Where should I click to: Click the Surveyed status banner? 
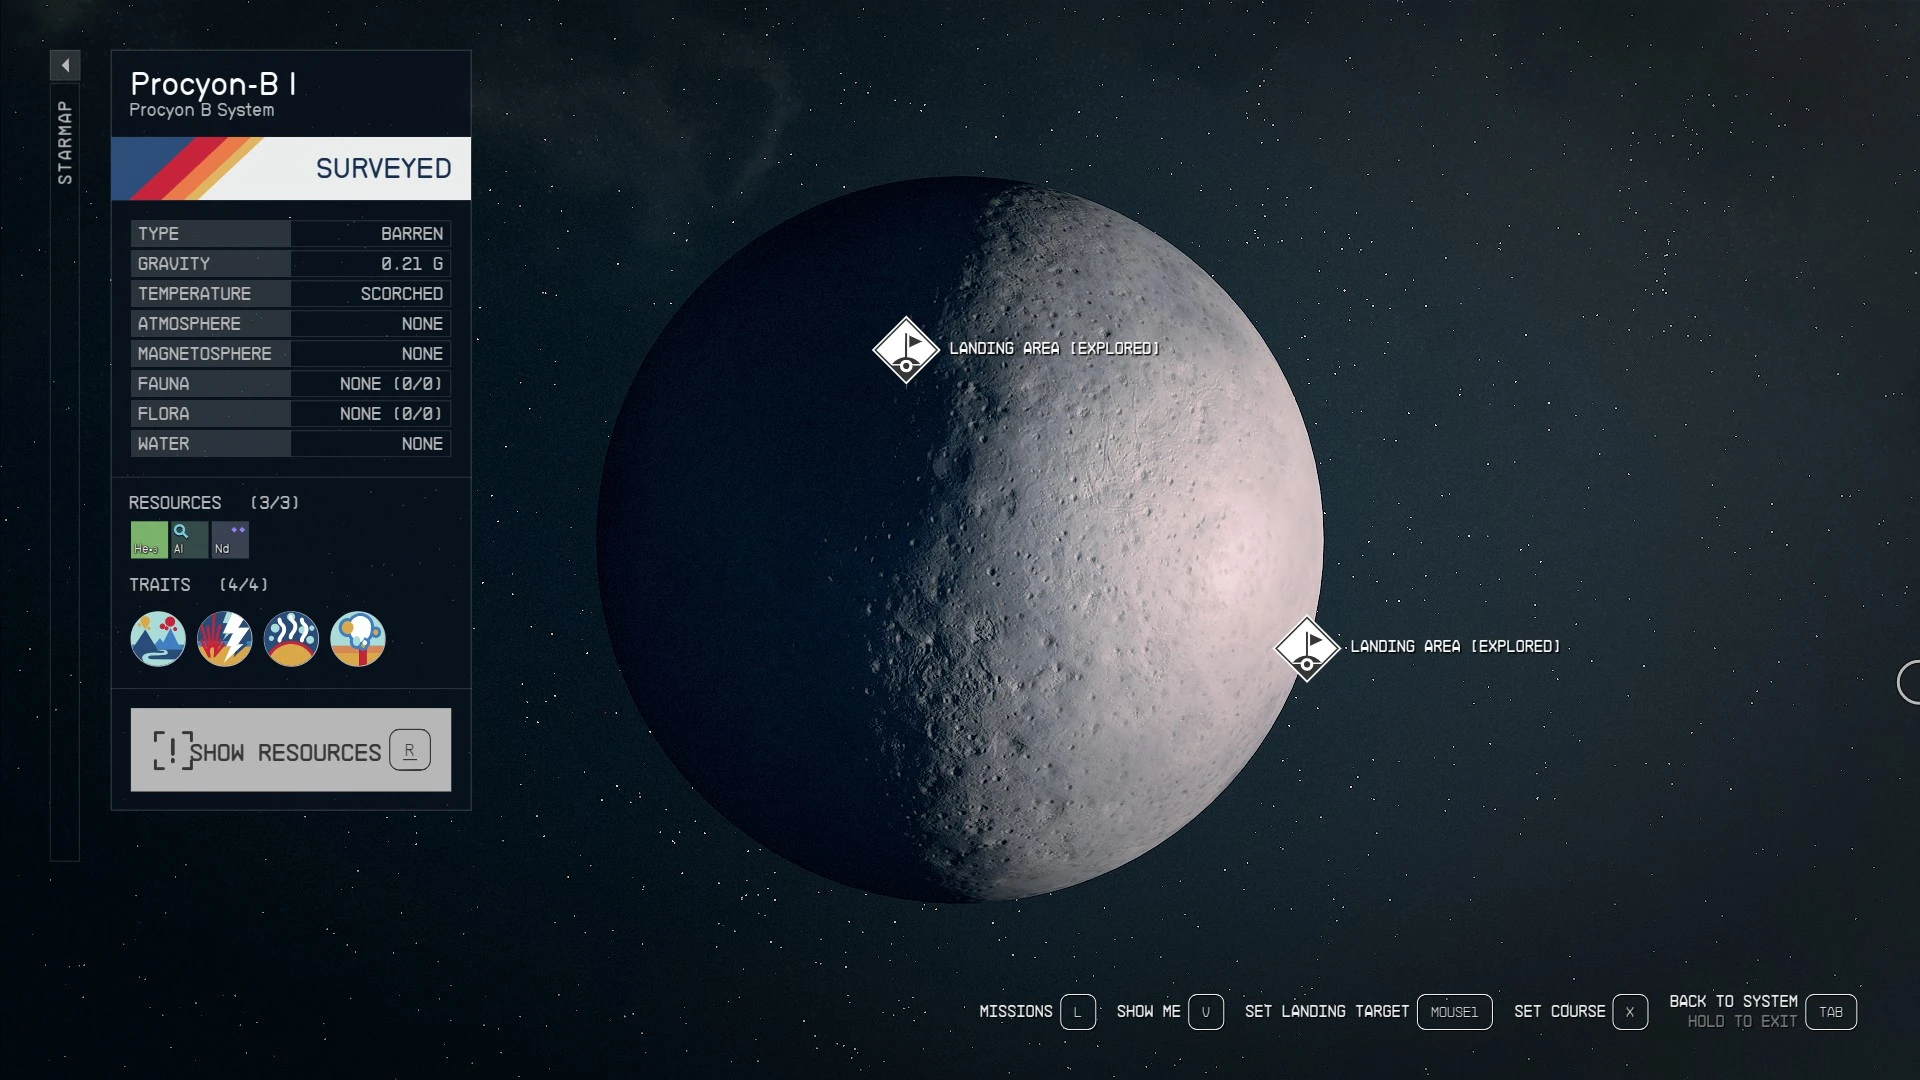click(291, 168)
